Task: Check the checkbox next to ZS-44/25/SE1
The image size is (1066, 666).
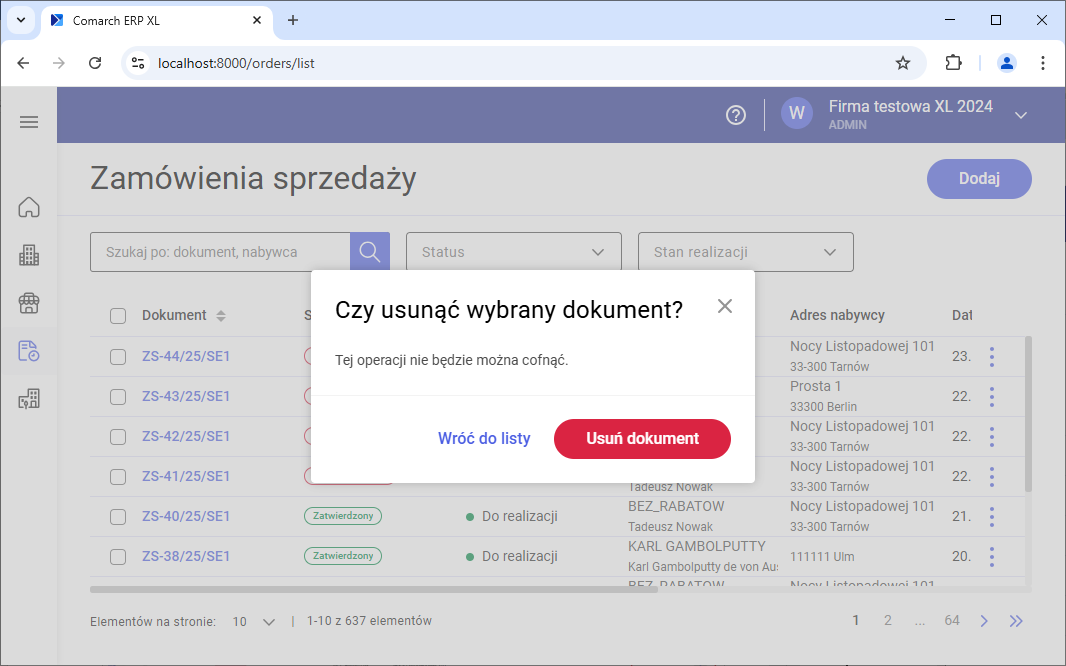Action: pos(117,356)
